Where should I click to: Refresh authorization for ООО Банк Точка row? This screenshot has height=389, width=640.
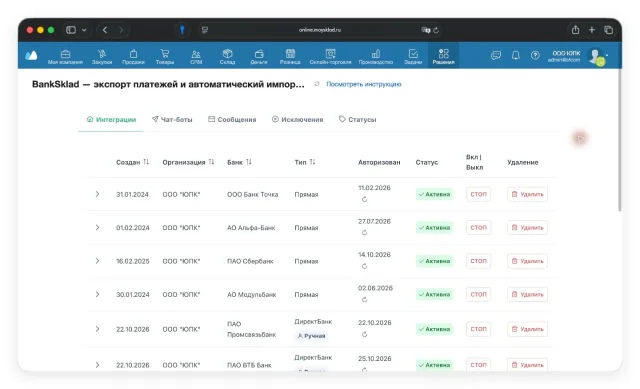364,199
